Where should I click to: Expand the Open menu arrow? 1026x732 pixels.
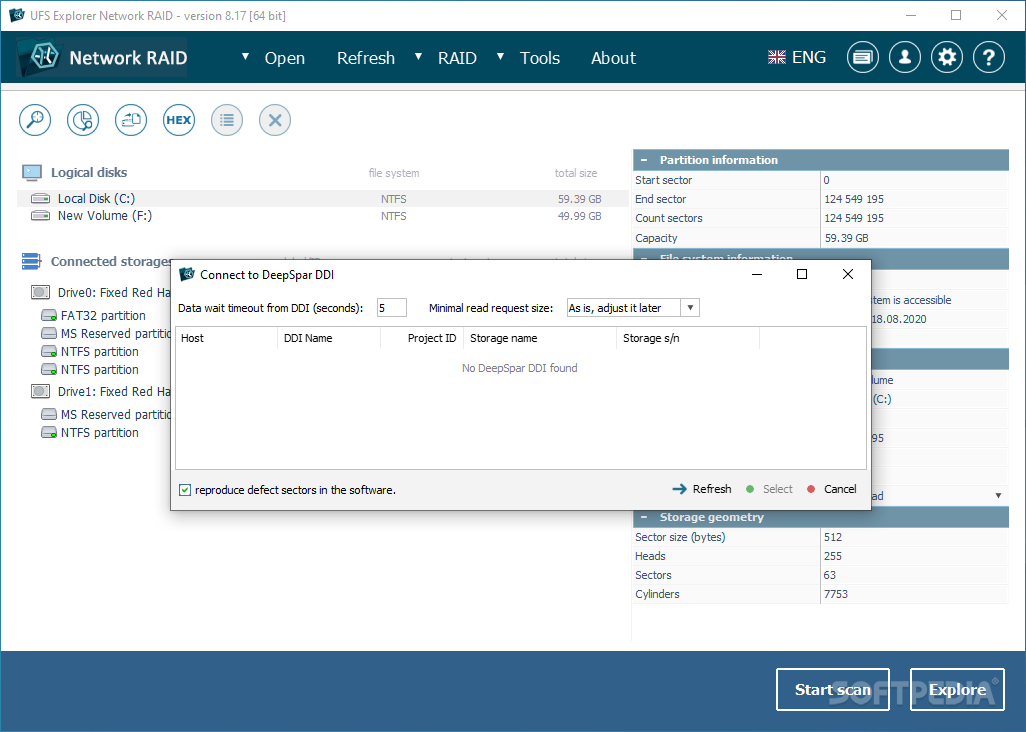click(x=245, y=57)
